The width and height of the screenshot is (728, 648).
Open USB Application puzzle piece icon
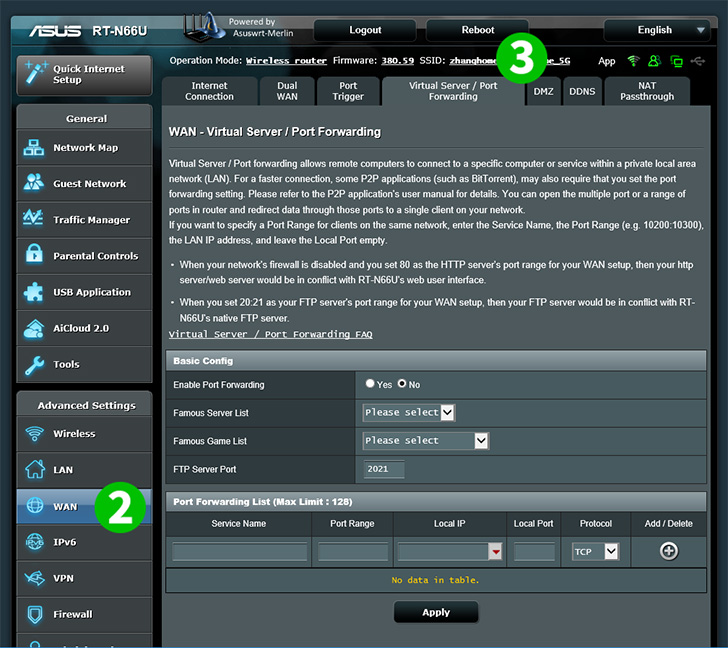coord(34,292)
